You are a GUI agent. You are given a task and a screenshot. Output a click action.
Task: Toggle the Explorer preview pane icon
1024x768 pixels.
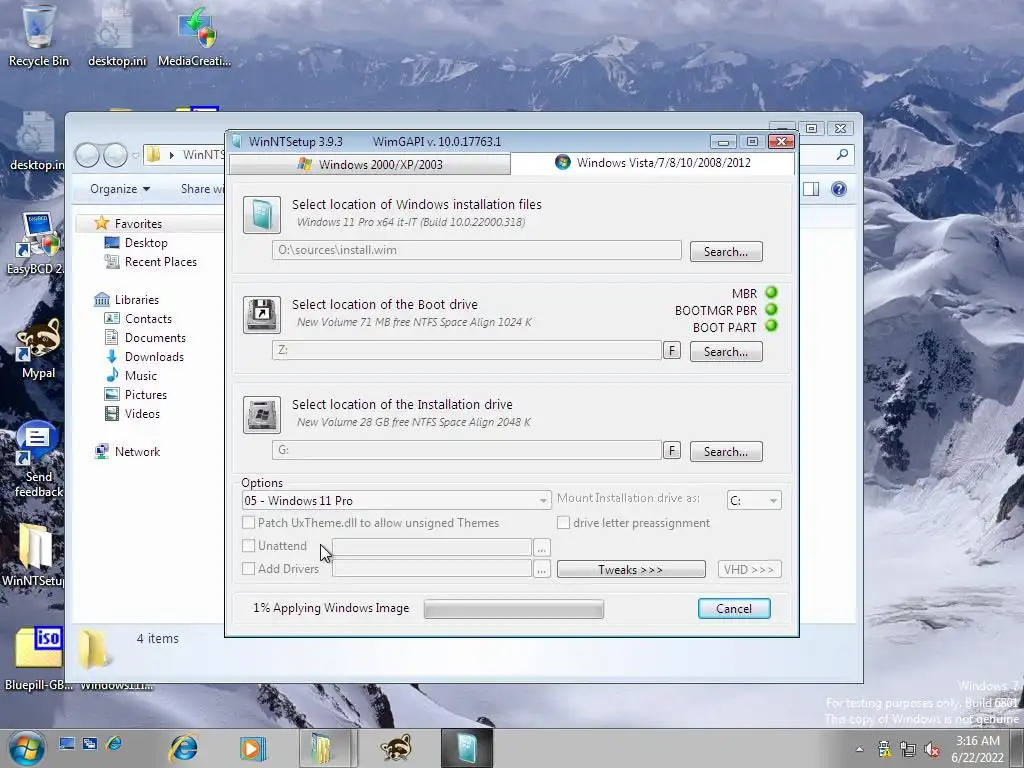[811, 189]
